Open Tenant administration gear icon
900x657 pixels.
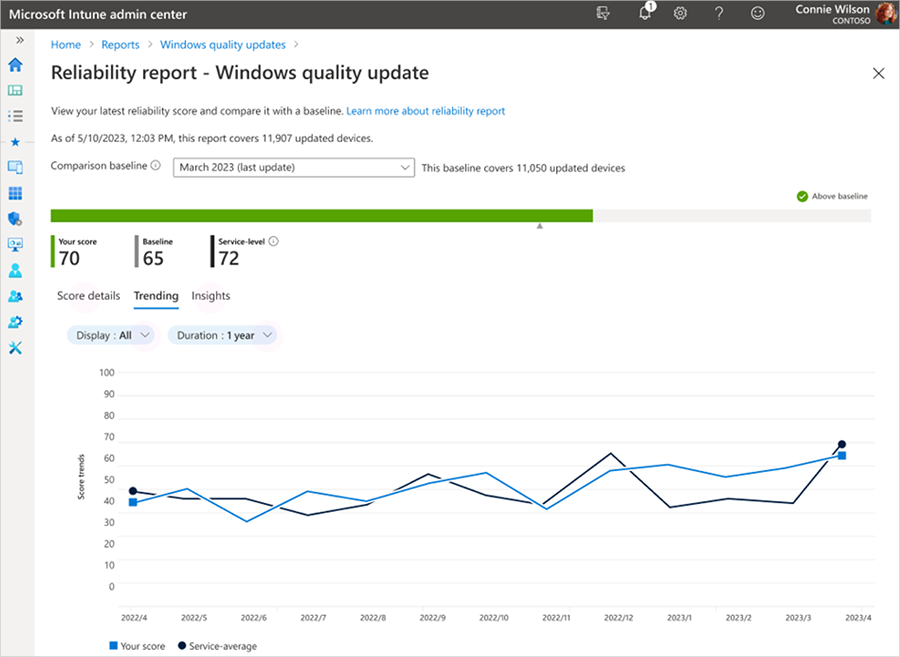[15, 322]
